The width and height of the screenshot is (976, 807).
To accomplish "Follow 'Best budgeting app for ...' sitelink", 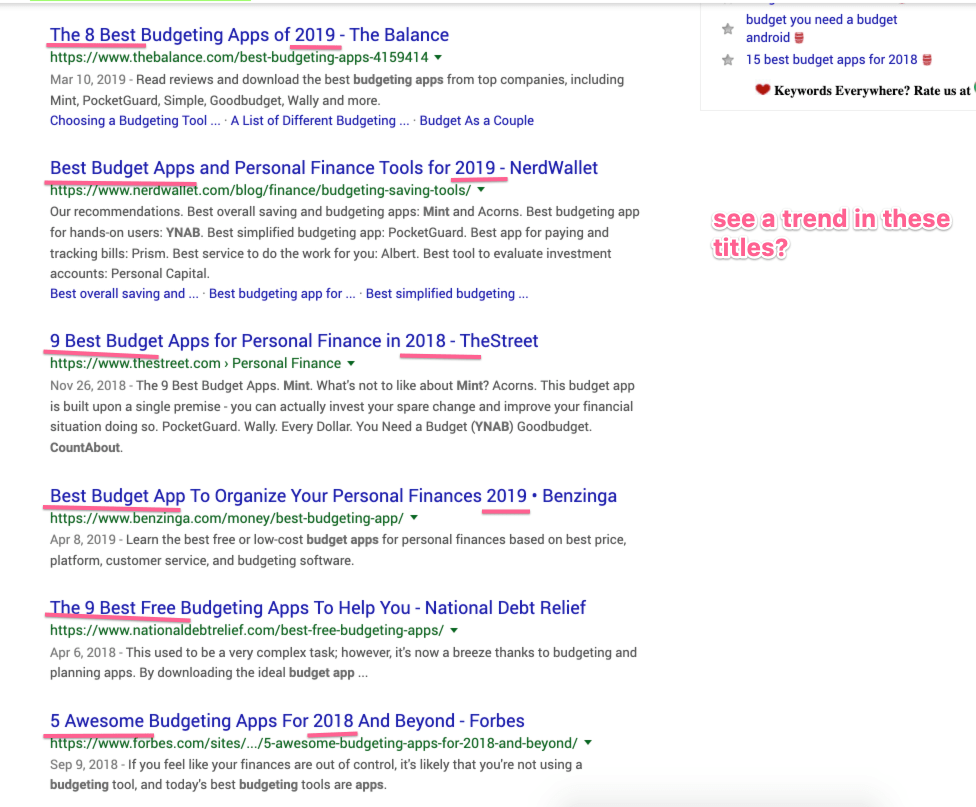I will 282,294.
